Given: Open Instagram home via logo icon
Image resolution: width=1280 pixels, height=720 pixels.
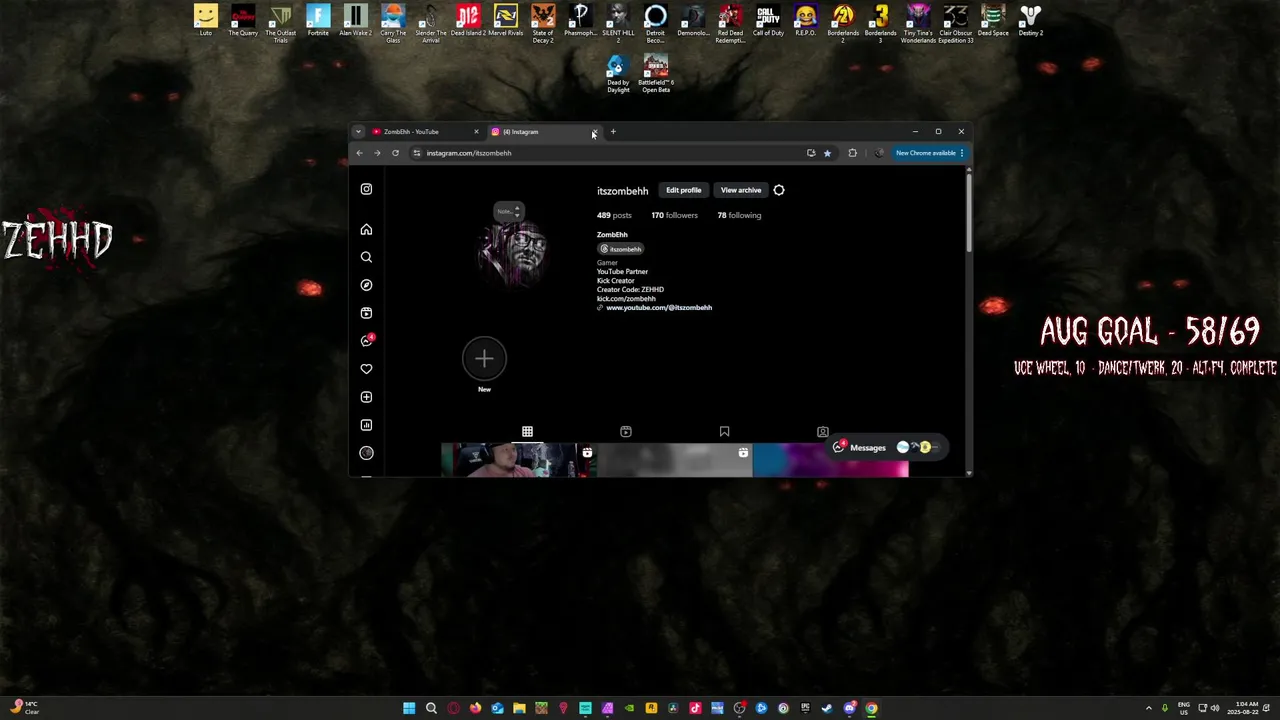Looking at the screenshot, I should click(366, 189).
